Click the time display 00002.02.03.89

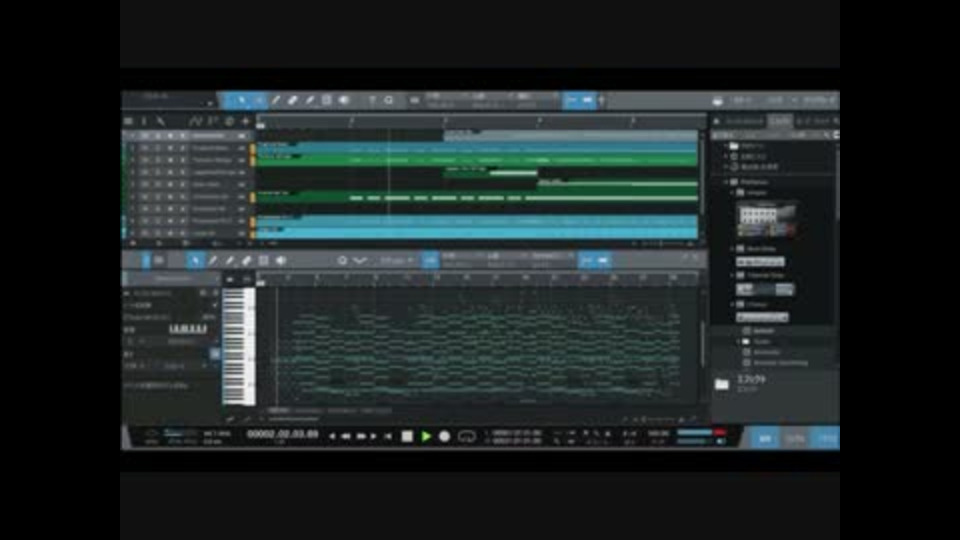[282, 434]
